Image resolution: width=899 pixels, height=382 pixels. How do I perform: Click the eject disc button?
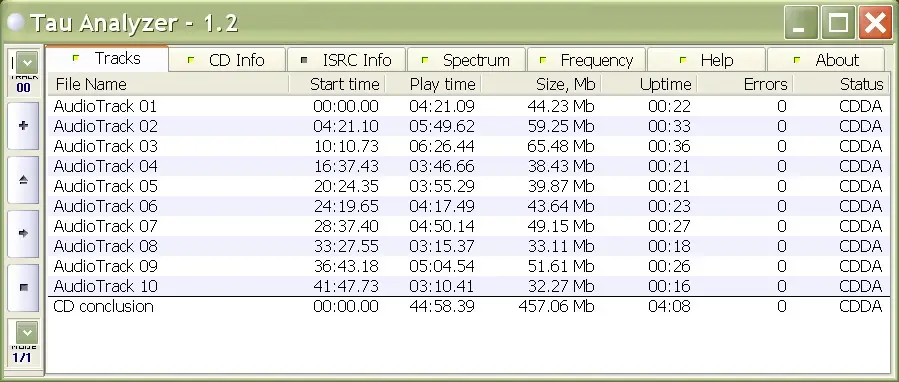pos(24,180)
